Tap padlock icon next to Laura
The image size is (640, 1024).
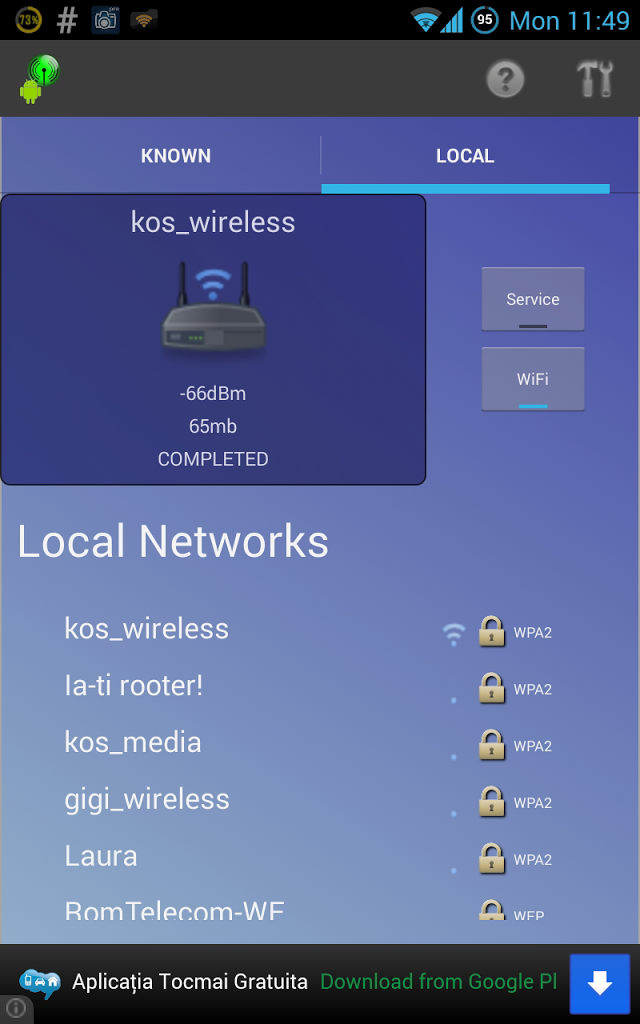pyautogui.click(x=492, y=858)
